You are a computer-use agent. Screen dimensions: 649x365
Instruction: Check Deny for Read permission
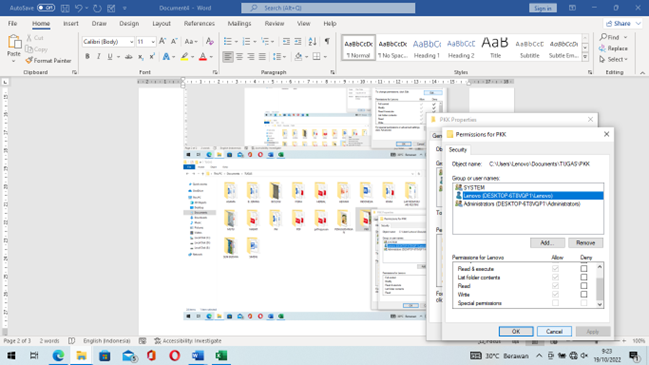pyautogui.click(x=584, y=286)
